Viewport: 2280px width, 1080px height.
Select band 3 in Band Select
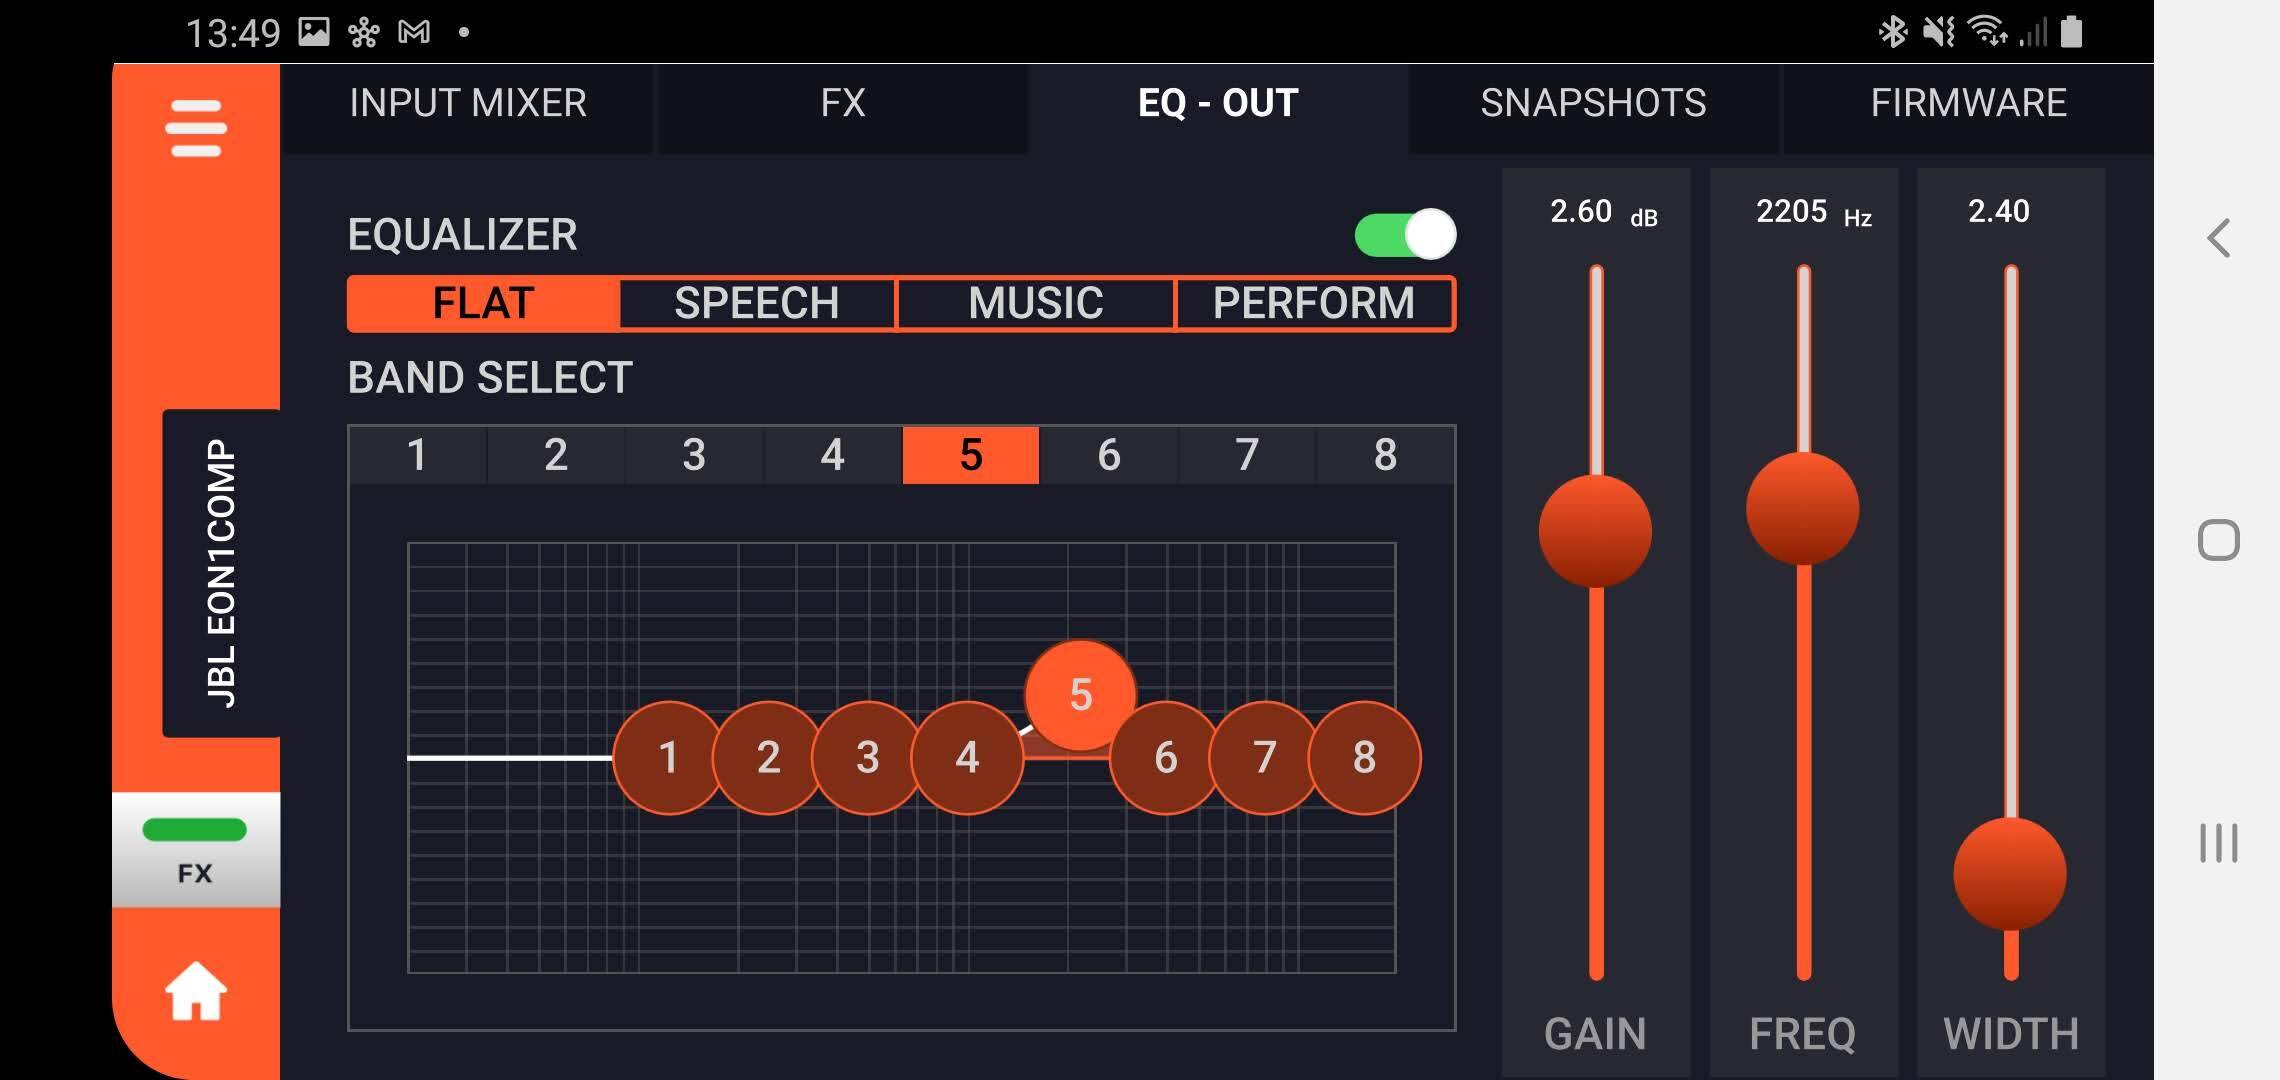tap(694, 455)
